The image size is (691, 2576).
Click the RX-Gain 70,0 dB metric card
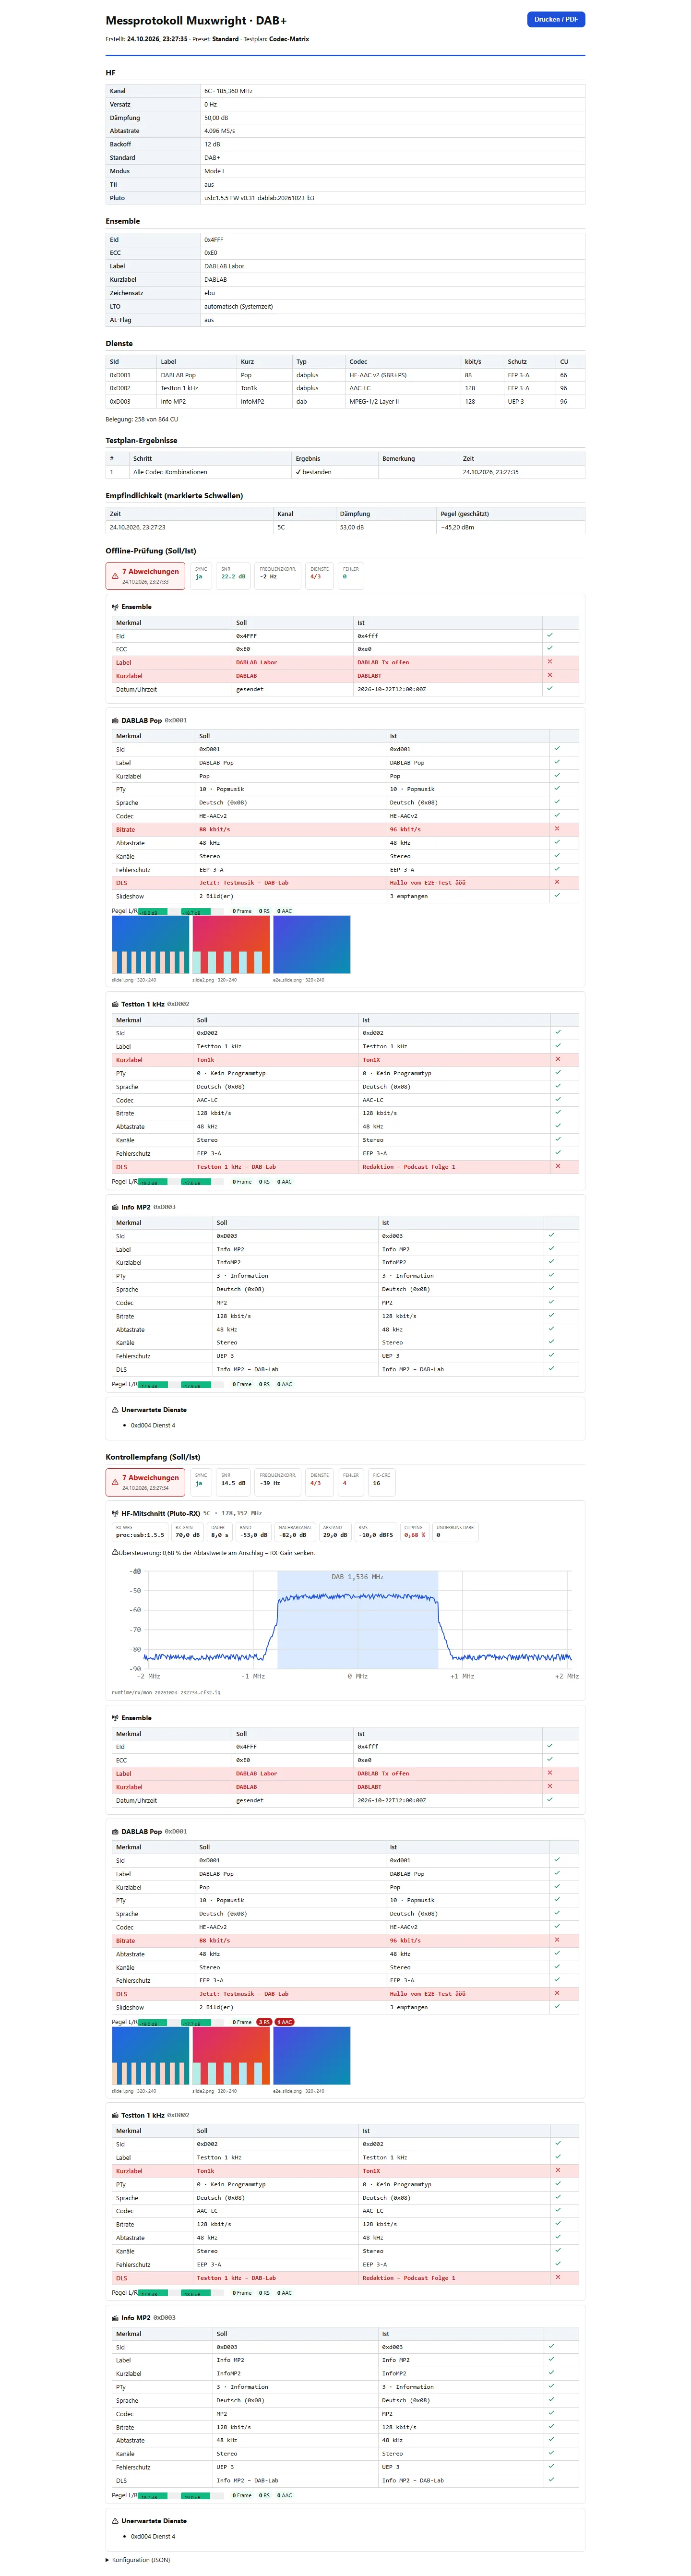(x=187, y=1531)
